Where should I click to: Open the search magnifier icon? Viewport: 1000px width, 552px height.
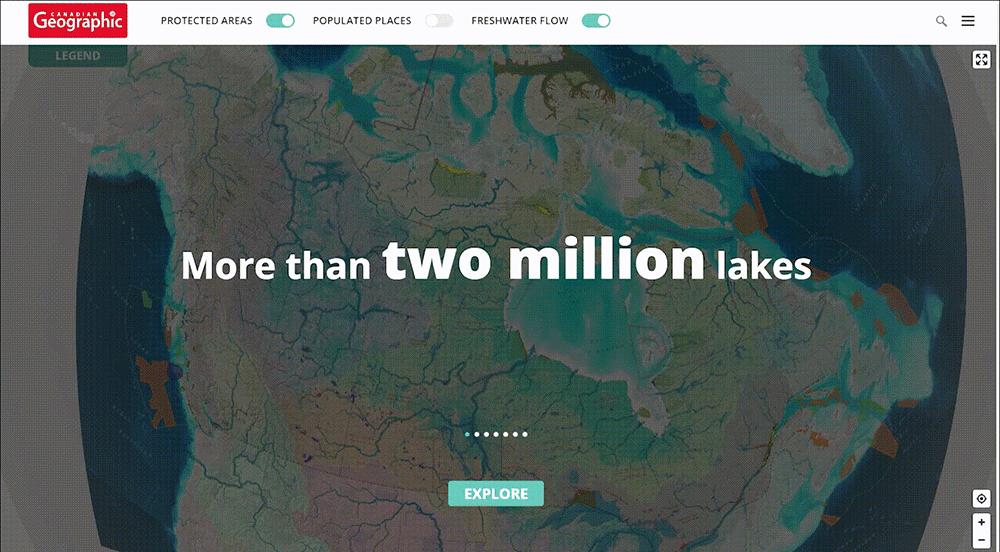(941, 21)
